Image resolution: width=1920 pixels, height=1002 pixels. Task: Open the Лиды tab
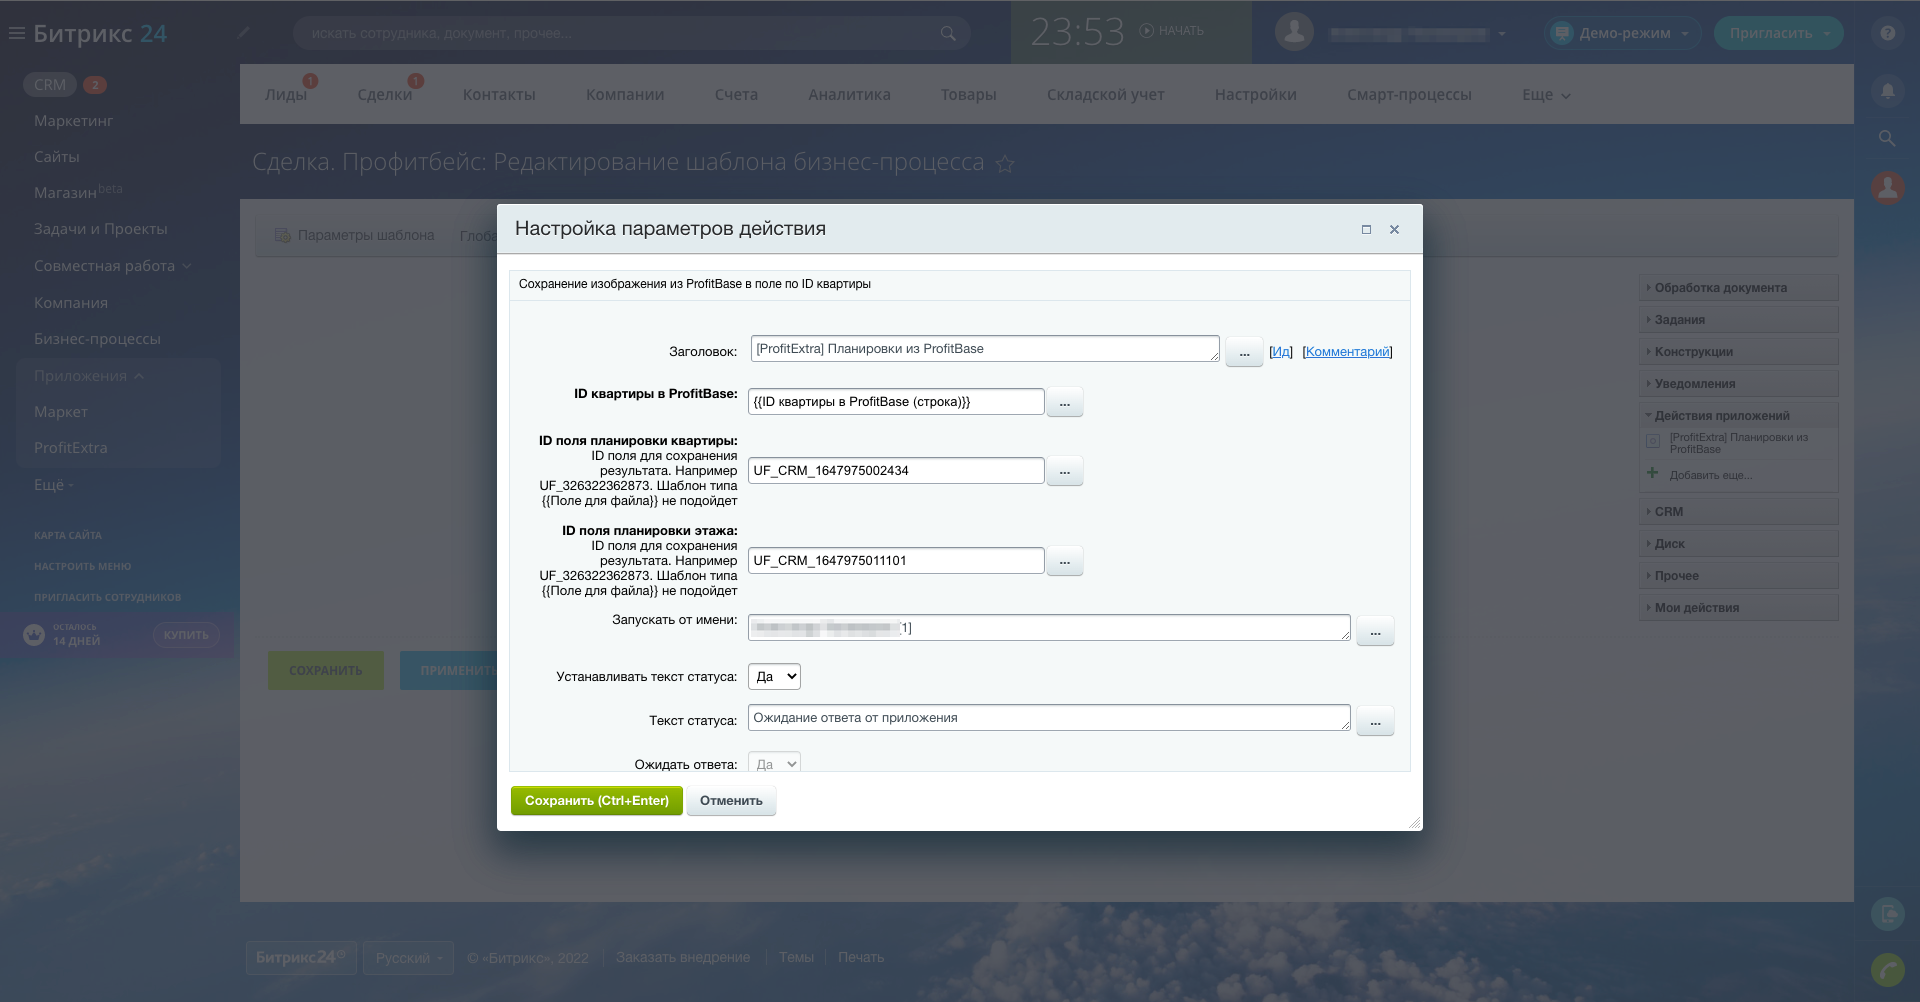pos(286,95)
